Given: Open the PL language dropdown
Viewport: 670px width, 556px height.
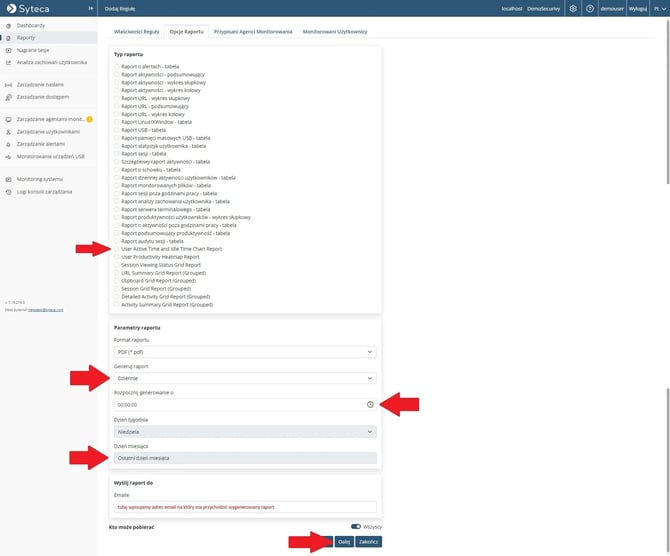Looking at the screenshot, I should pos(659,8).
